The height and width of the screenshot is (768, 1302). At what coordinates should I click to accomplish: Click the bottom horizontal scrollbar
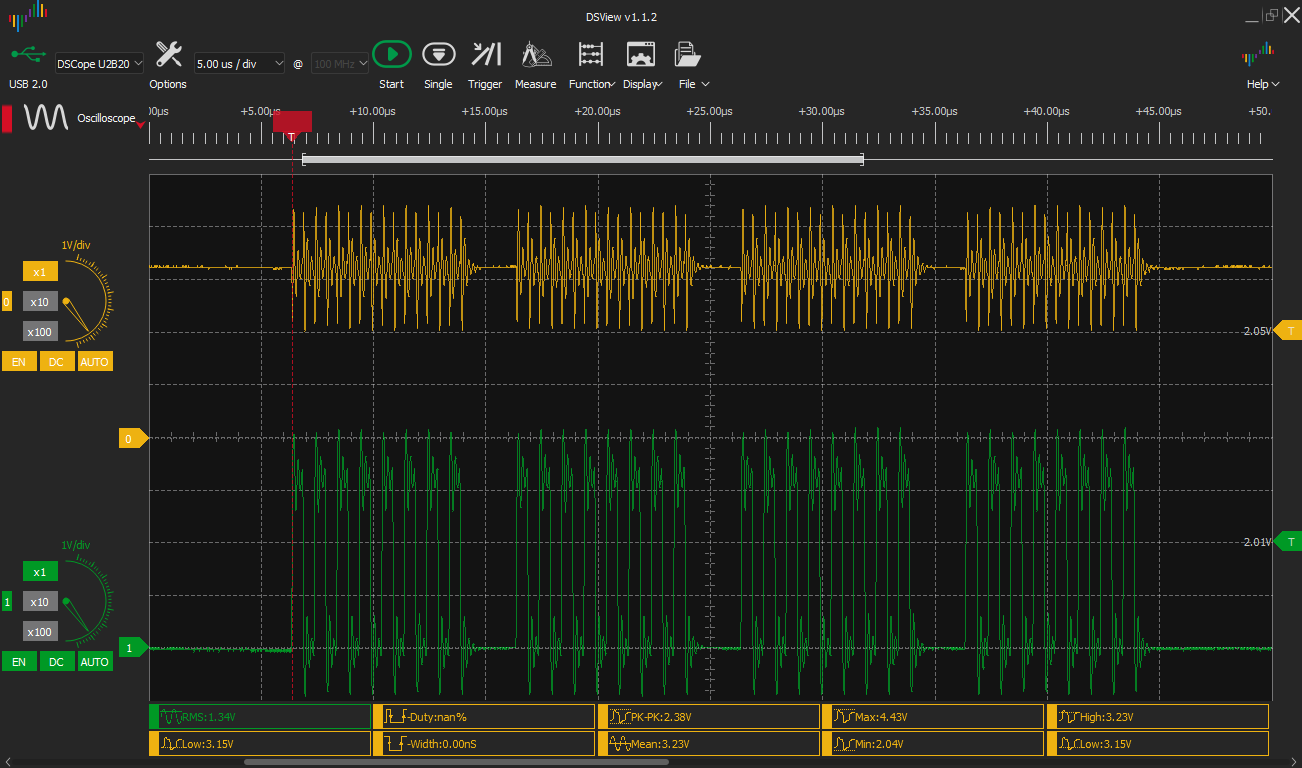(457, 762)
